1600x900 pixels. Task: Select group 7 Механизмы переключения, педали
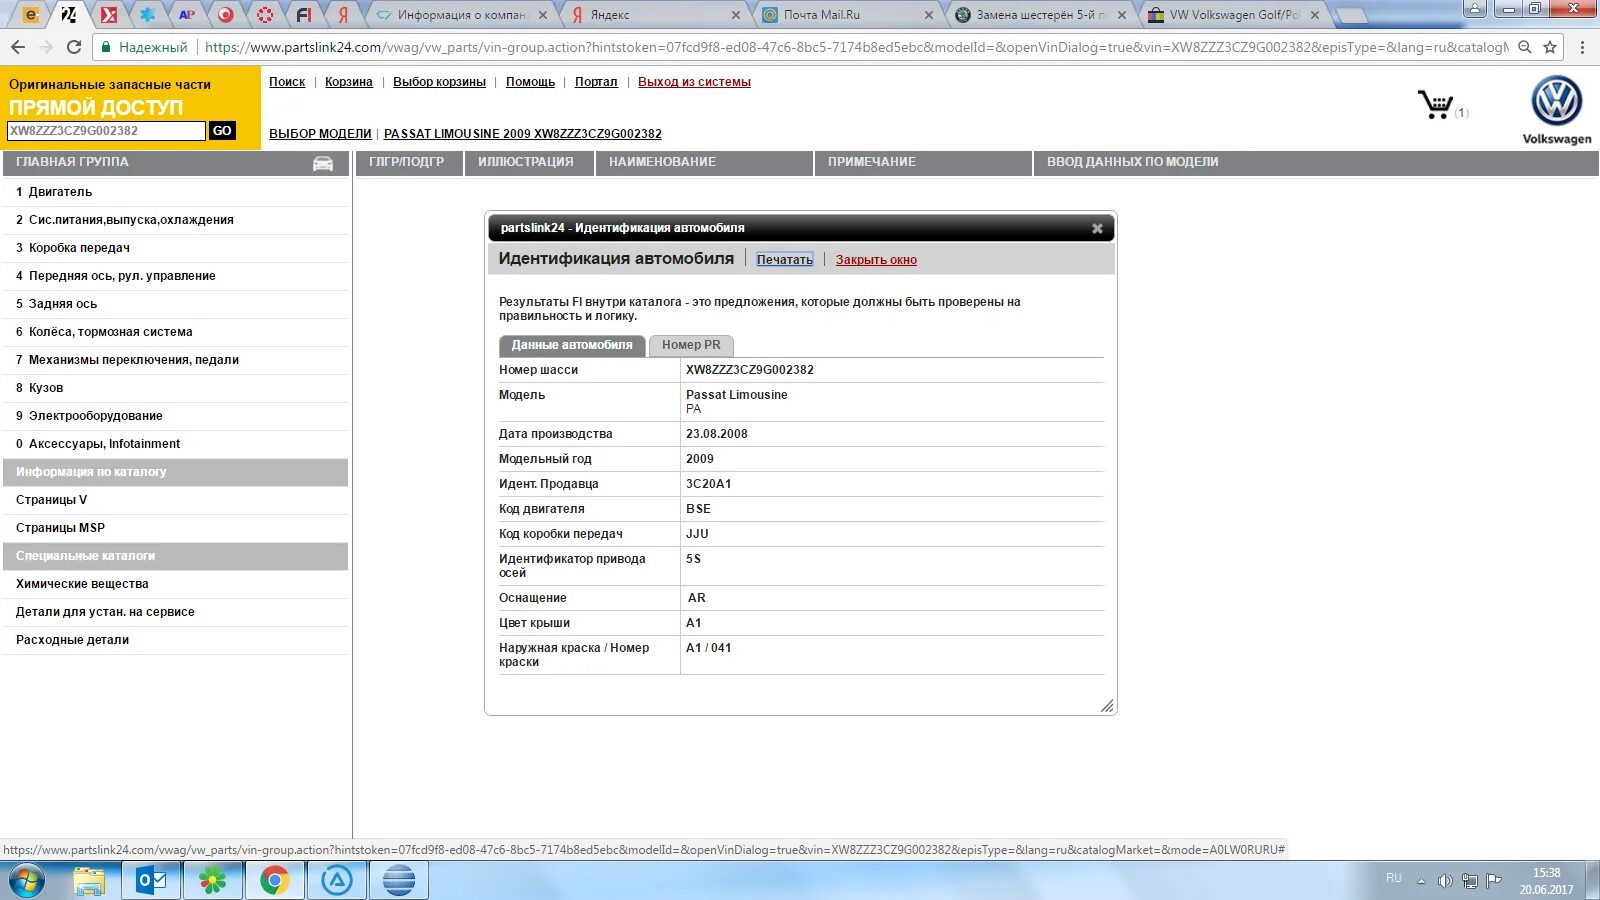tap(176, 360)
